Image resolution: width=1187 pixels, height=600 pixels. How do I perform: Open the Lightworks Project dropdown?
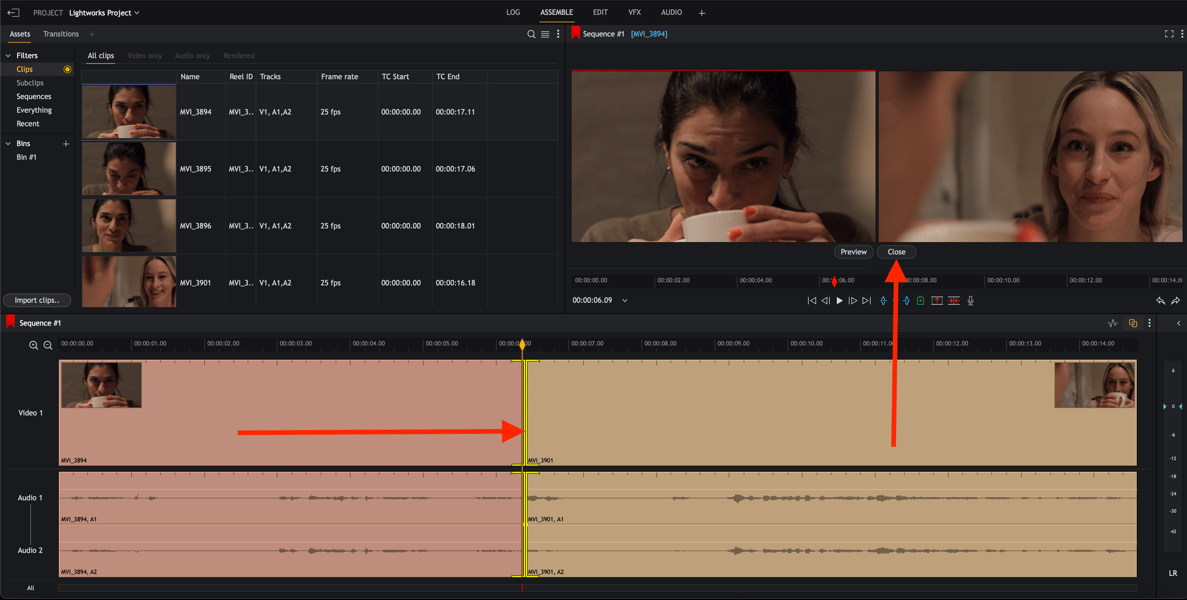(x=104, y=13)
